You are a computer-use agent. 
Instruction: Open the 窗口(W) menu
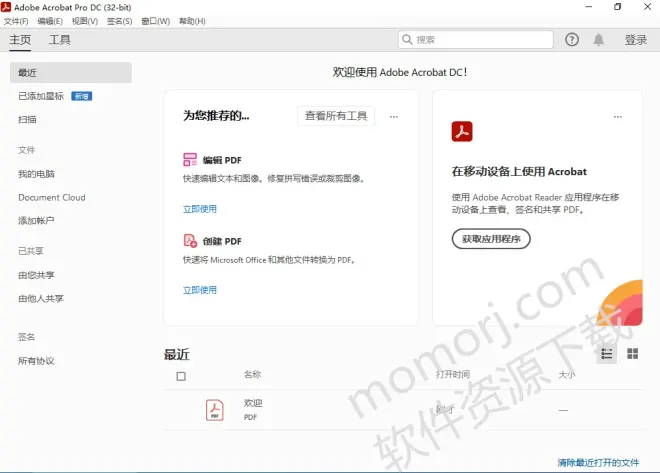coord(155,21)
